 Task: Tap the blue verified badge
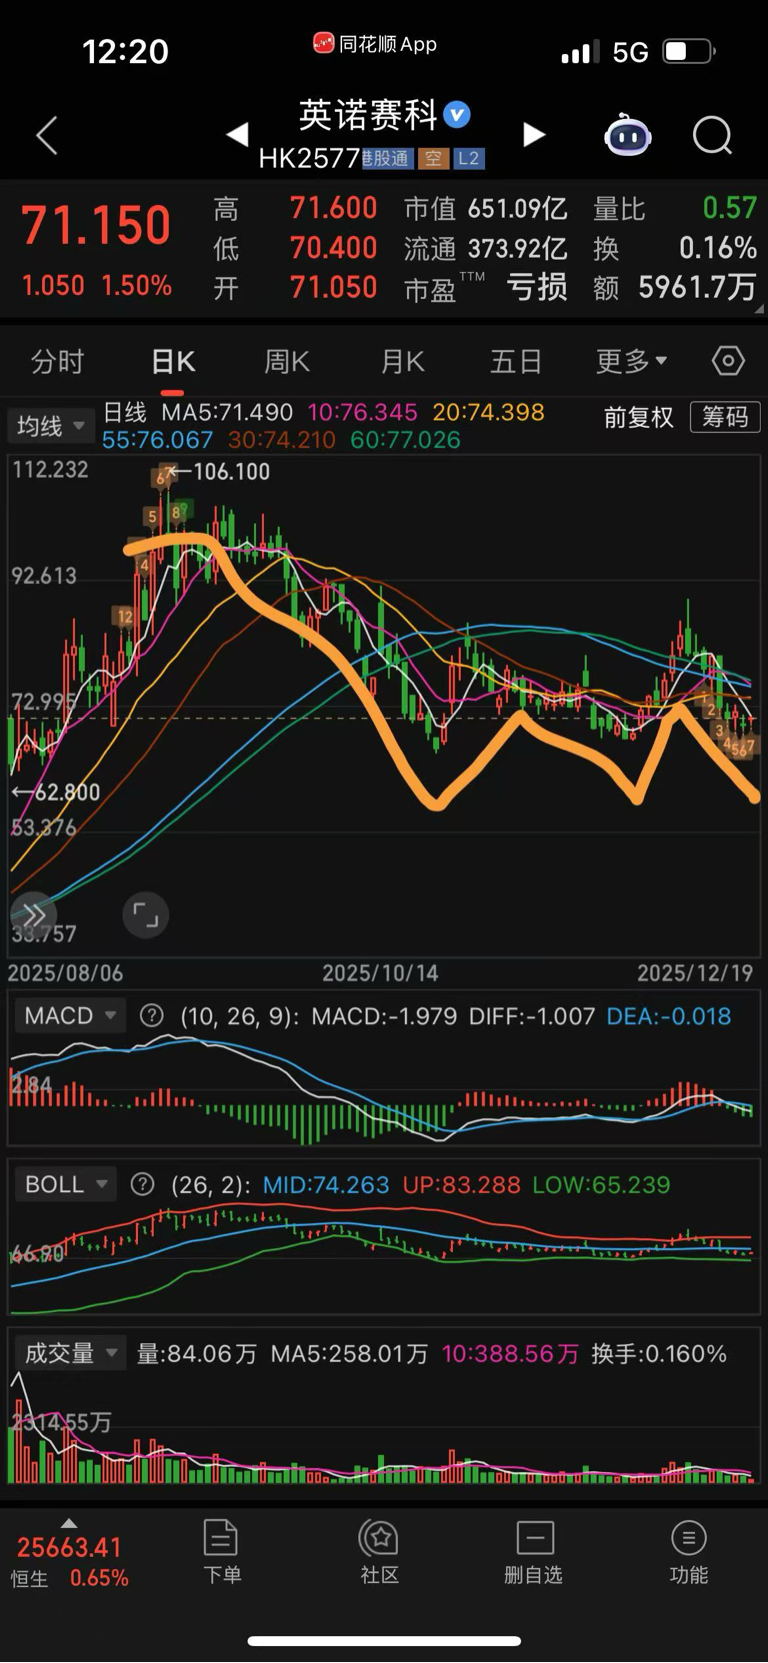pyautogui.click(x=457, y=115)
